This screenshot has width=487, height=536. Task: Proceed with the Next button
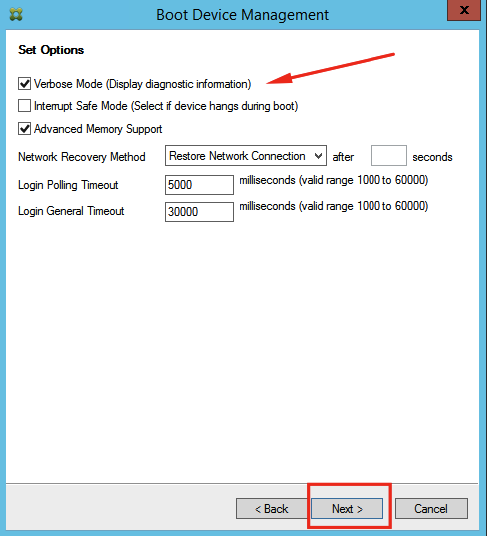pyautogui.click(x=347, y=509)
